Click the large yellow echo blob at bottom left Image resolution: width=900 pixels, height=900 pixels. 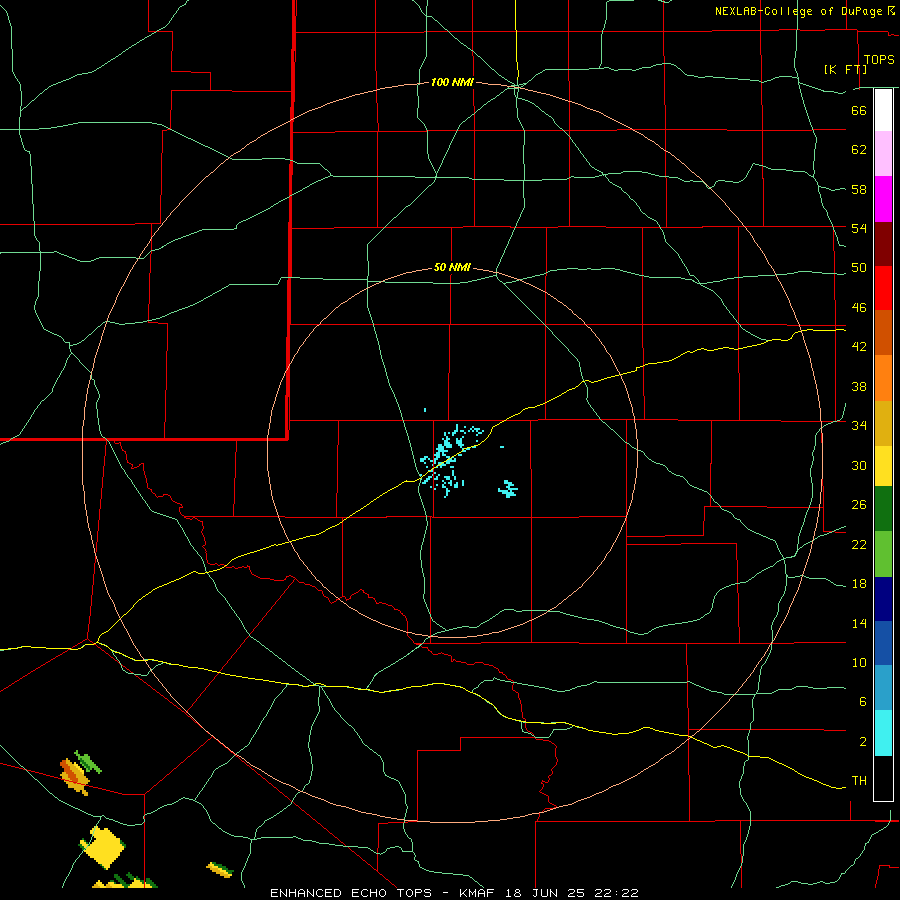coord(103,847)
